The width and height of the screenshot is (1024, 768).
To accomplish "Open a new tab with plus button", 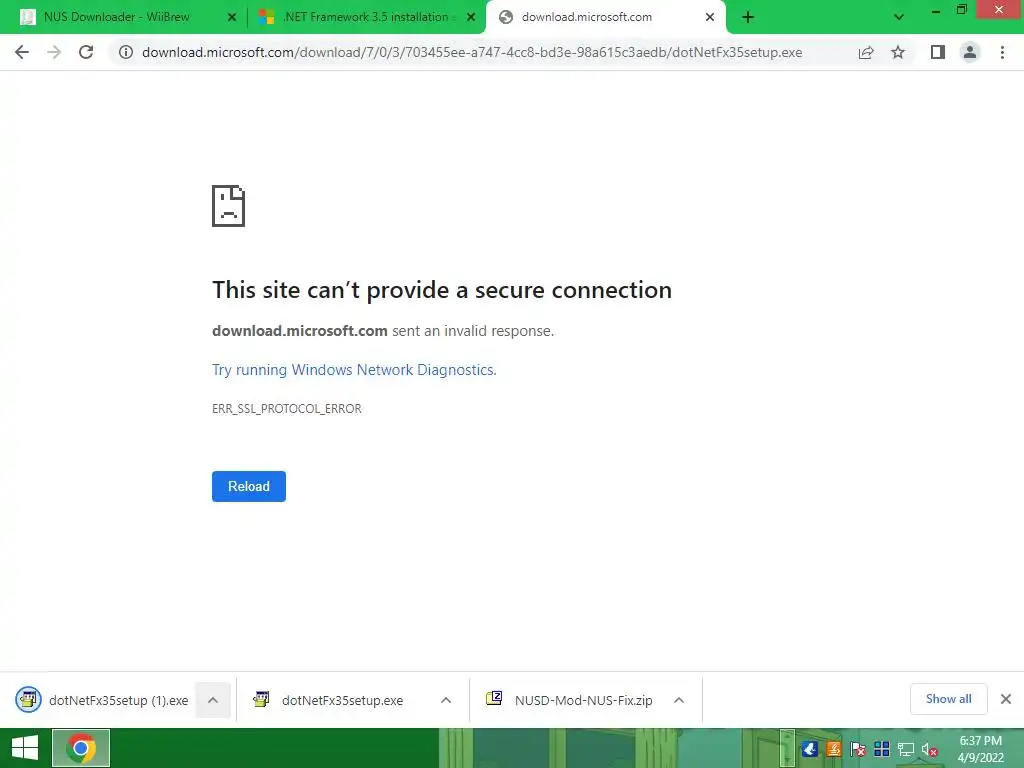I will click(x=748, y=18).
